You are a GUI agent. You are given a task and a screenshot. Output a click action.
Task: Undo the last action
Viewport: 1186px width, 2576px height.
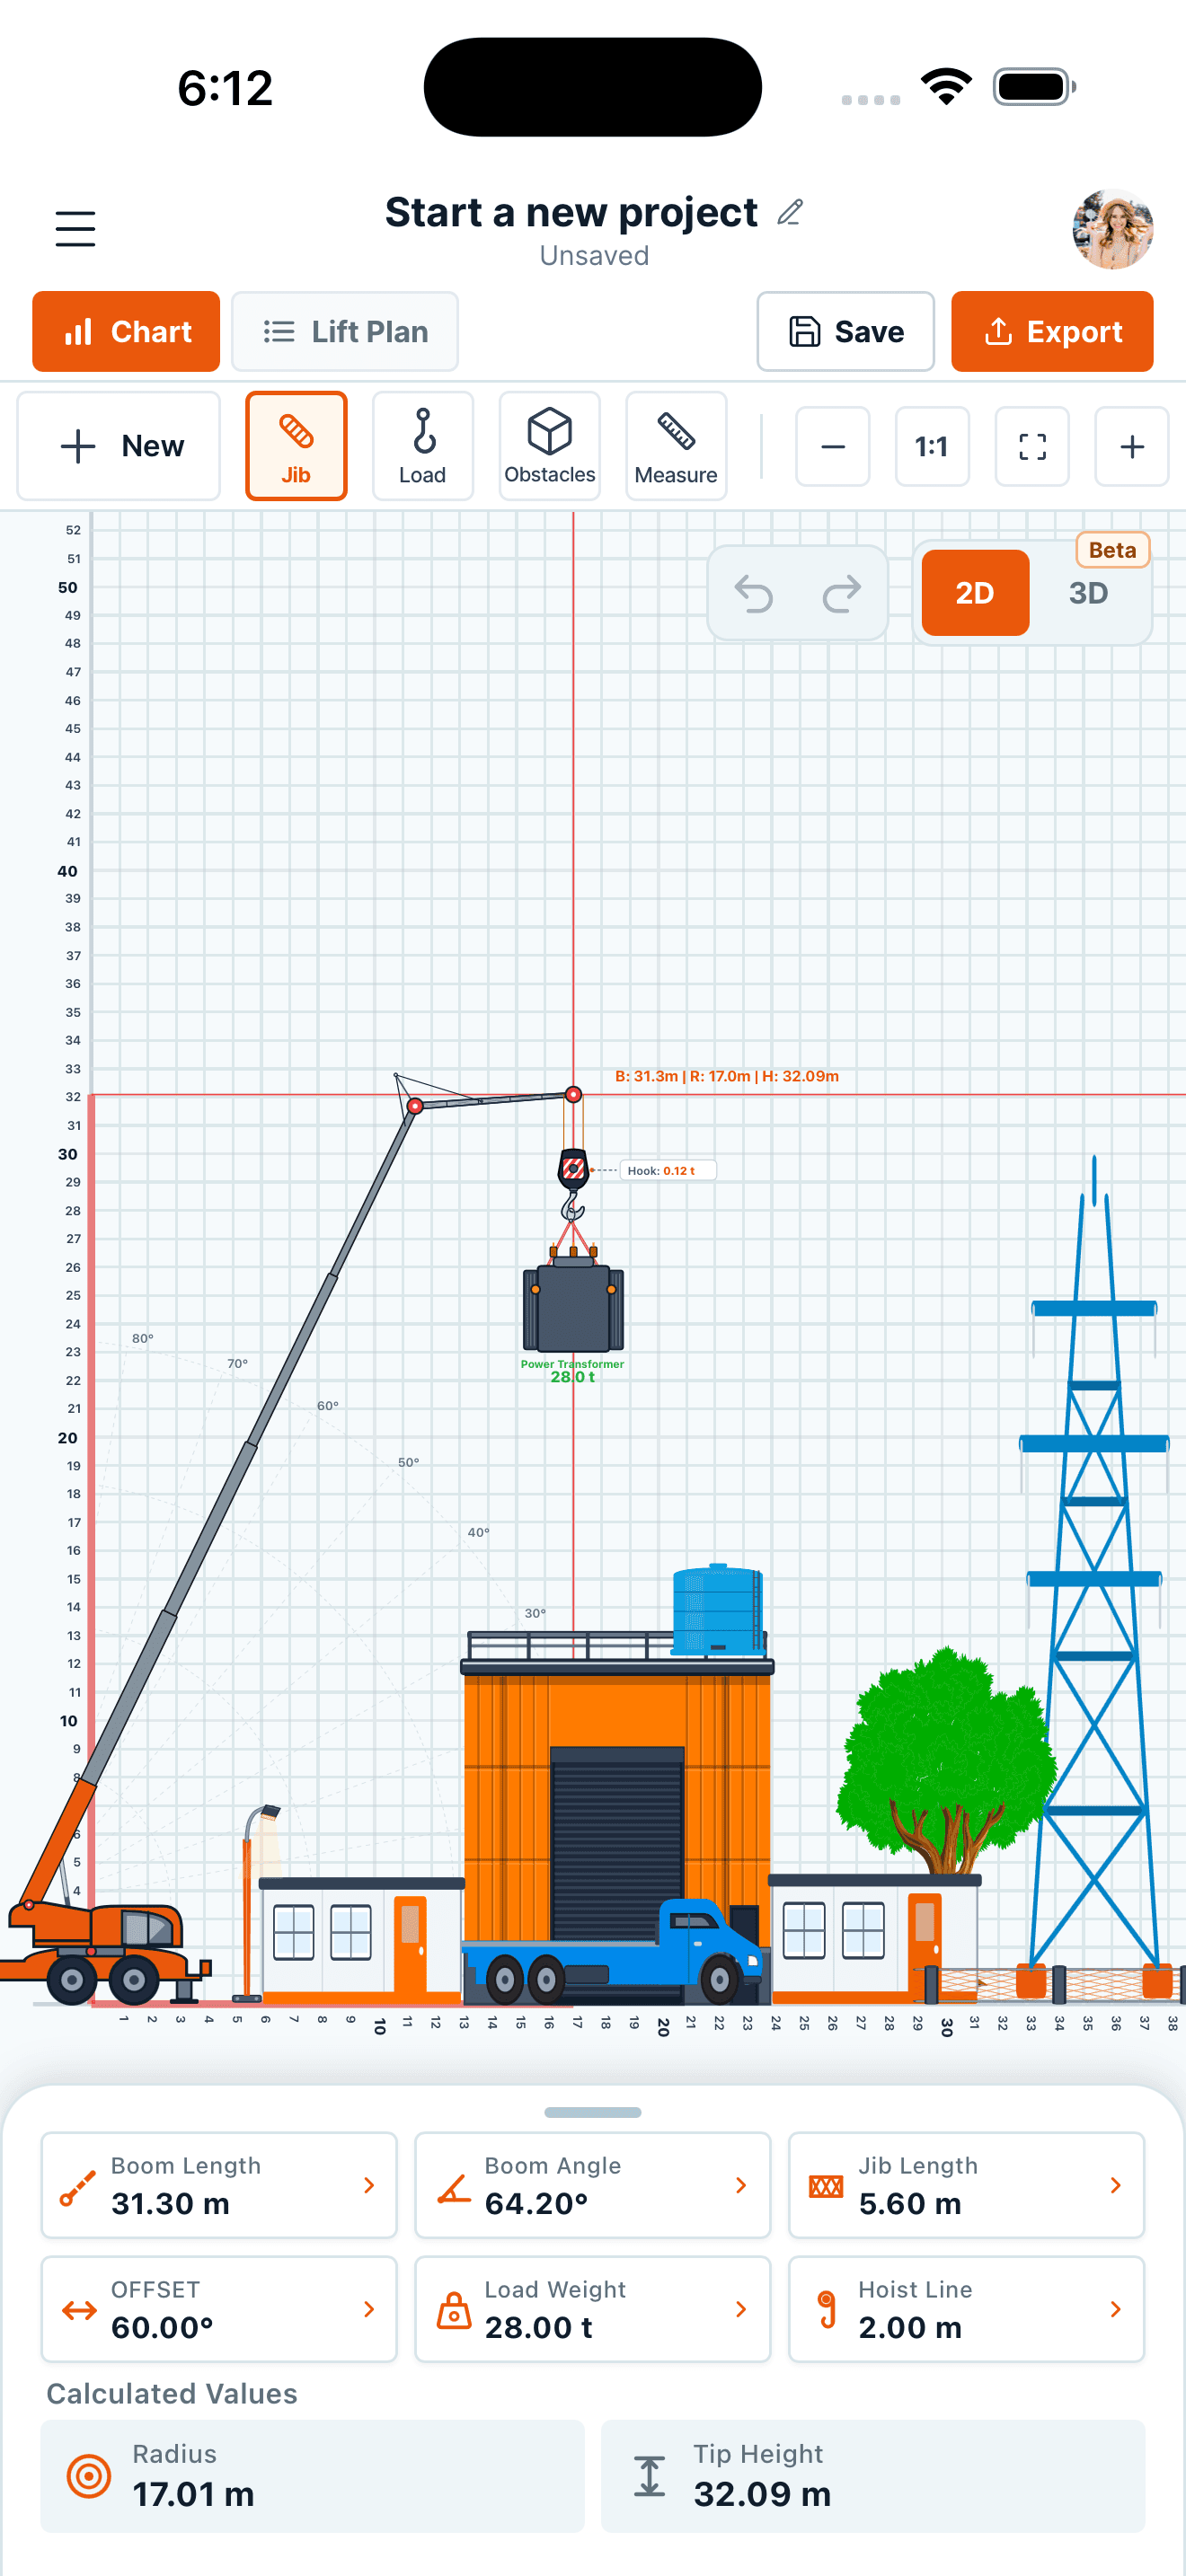(754, 593)
